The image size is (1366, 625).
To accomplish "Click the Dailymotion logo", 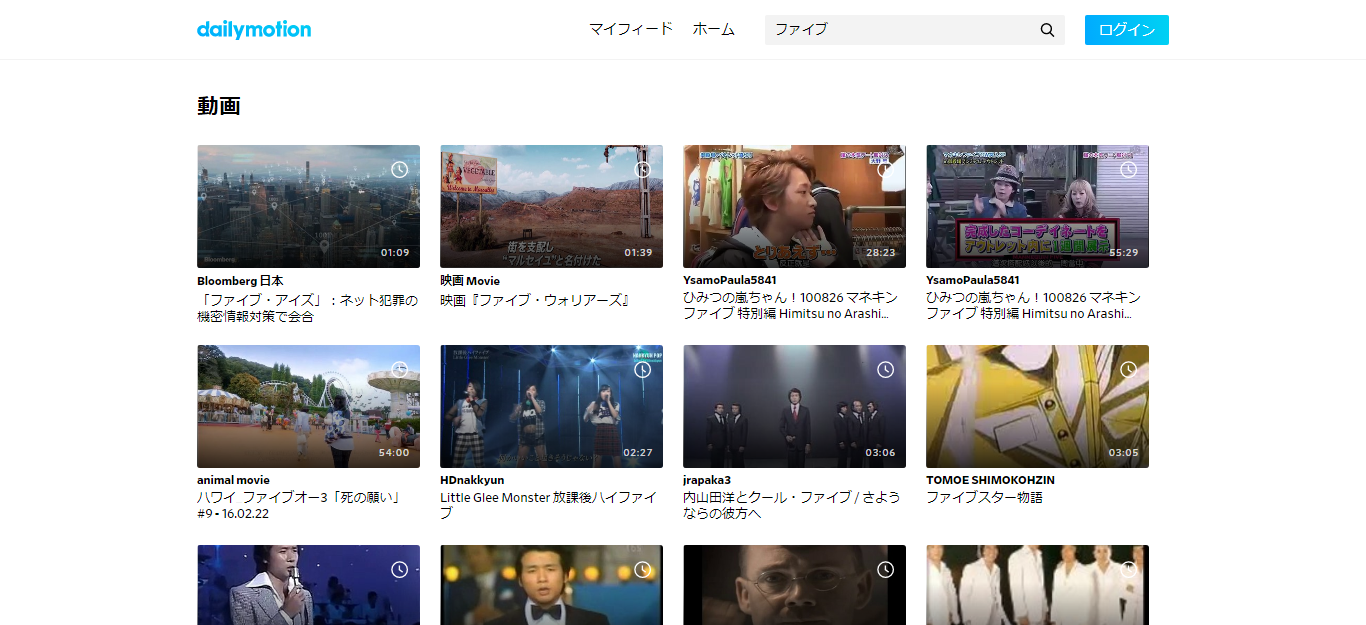I will coord(254,29).
